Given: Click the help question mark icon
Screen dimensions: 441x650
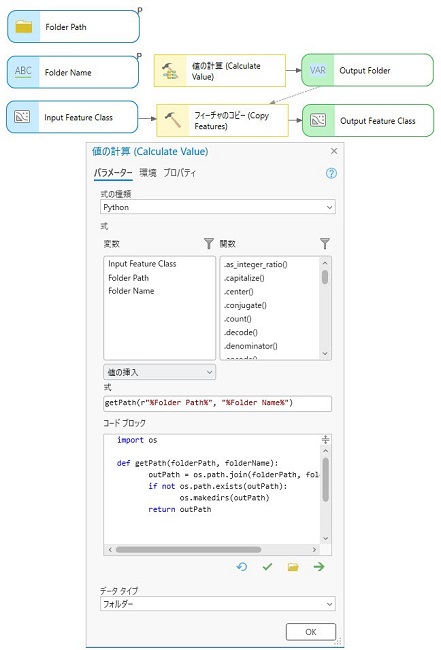Looking at the screenshot, I should pyautogui.click(x=331, y=173).
